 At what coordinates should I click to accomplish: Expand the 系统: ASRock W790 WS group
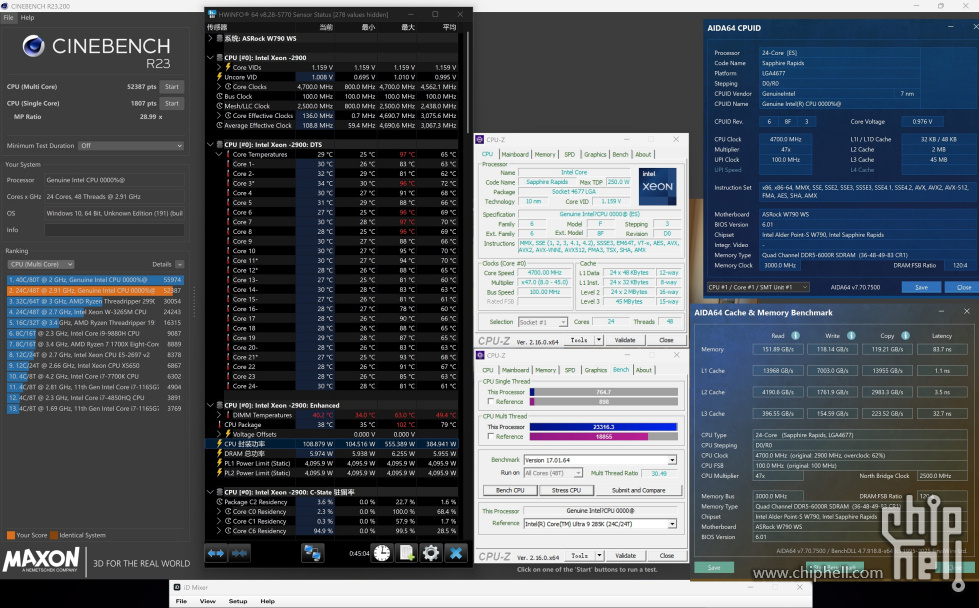pyautogui.click(x=210, y=38)
